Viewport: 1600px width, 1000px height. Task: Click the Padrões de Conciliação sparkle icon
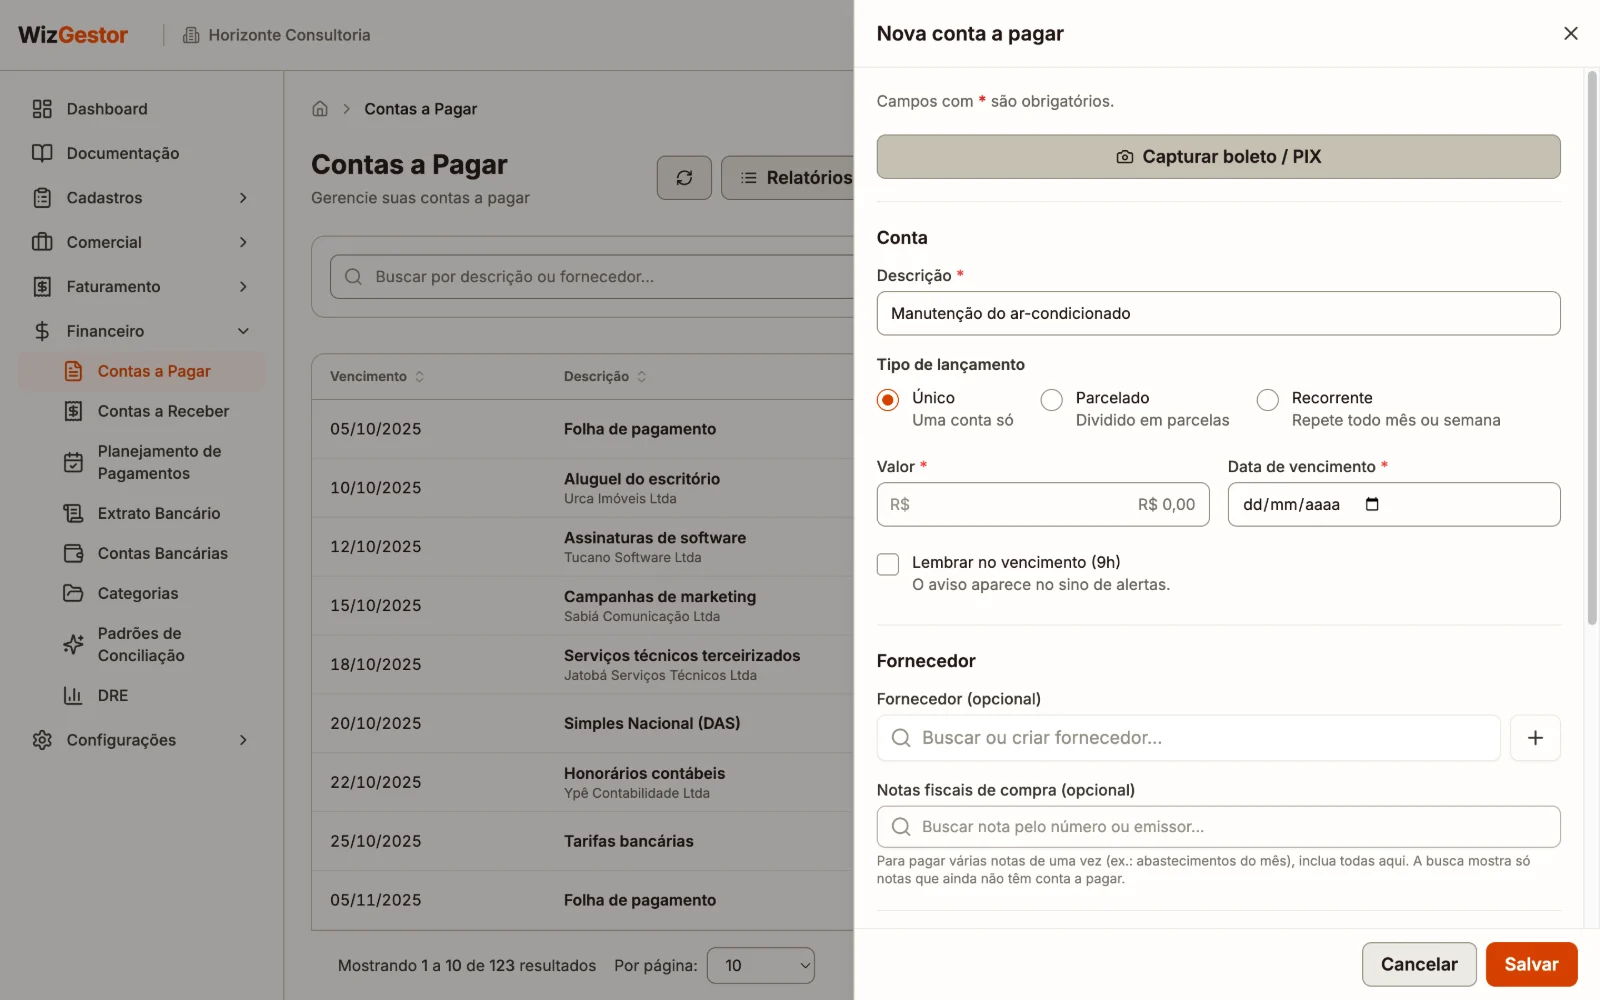click(x=73, y=644)
